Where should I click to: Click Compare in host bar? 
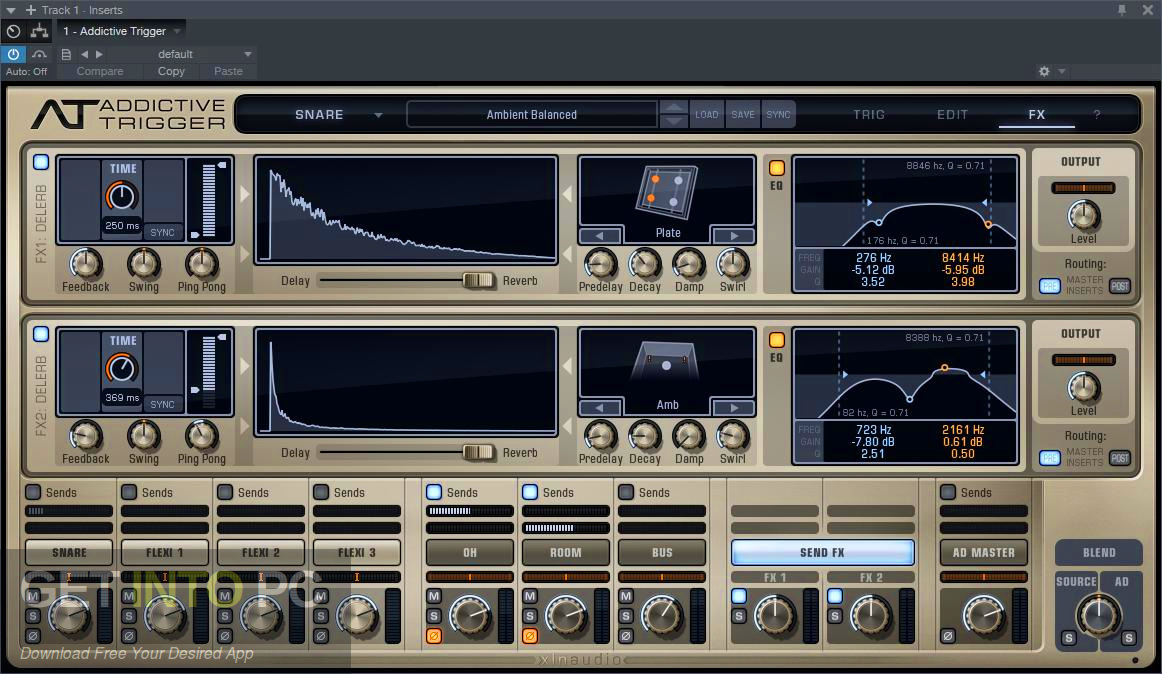point(100,71)
